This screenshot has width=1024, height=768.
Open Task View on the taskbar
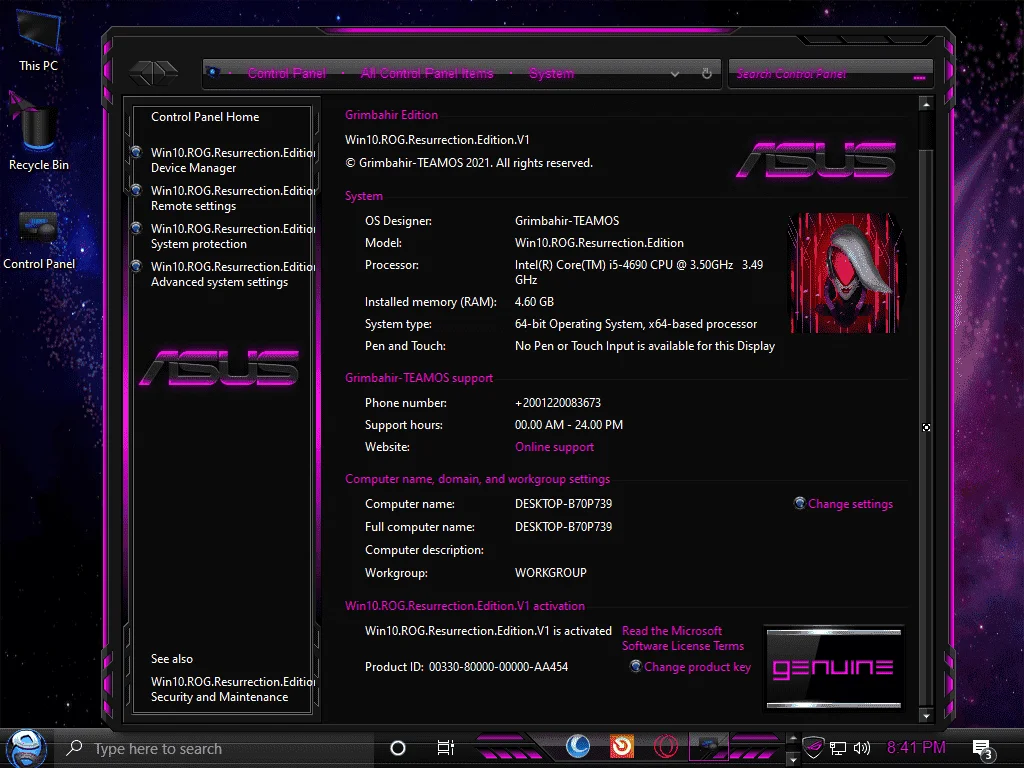tap(445, 748)
